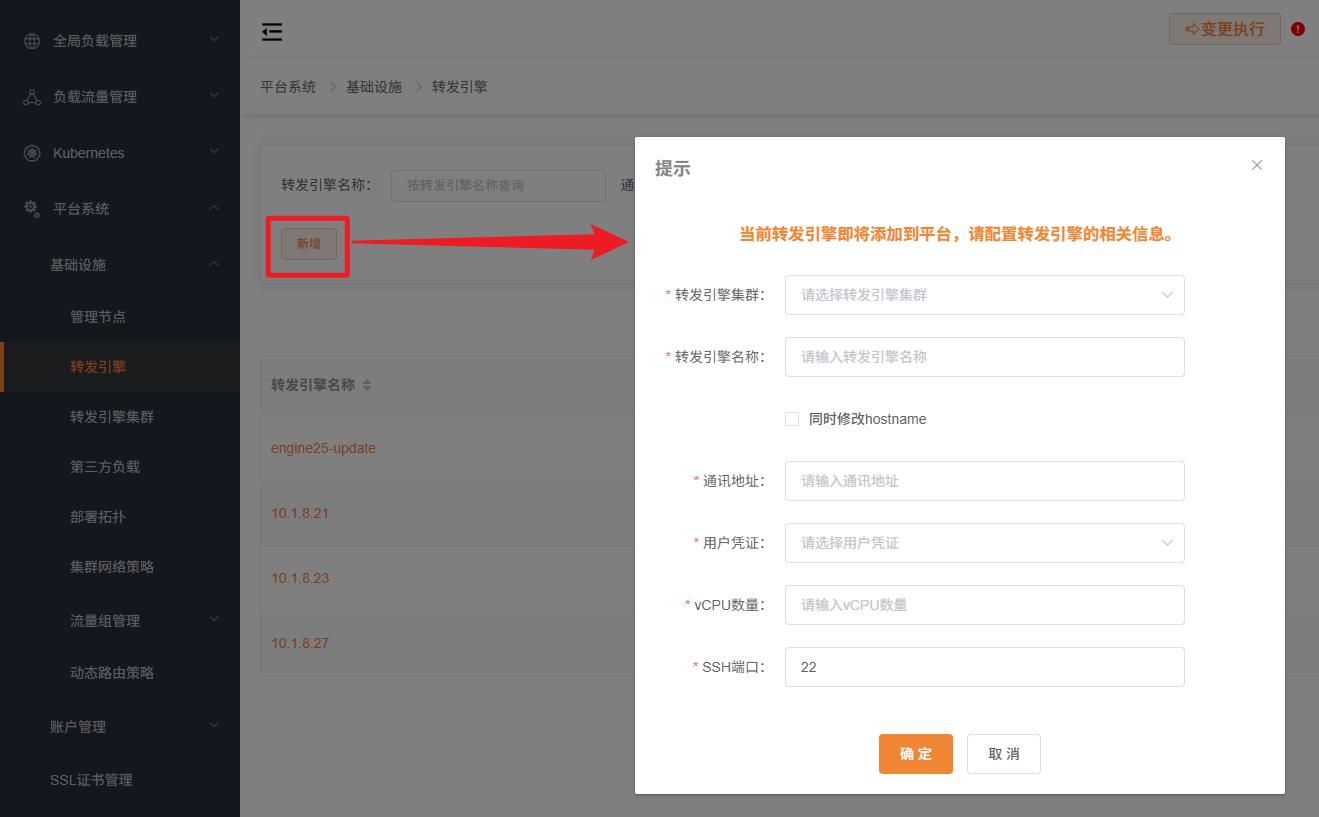Open the 用户凭证 dropdown
The height and width of the screenshot is (817, 1319).
point(985,543)
